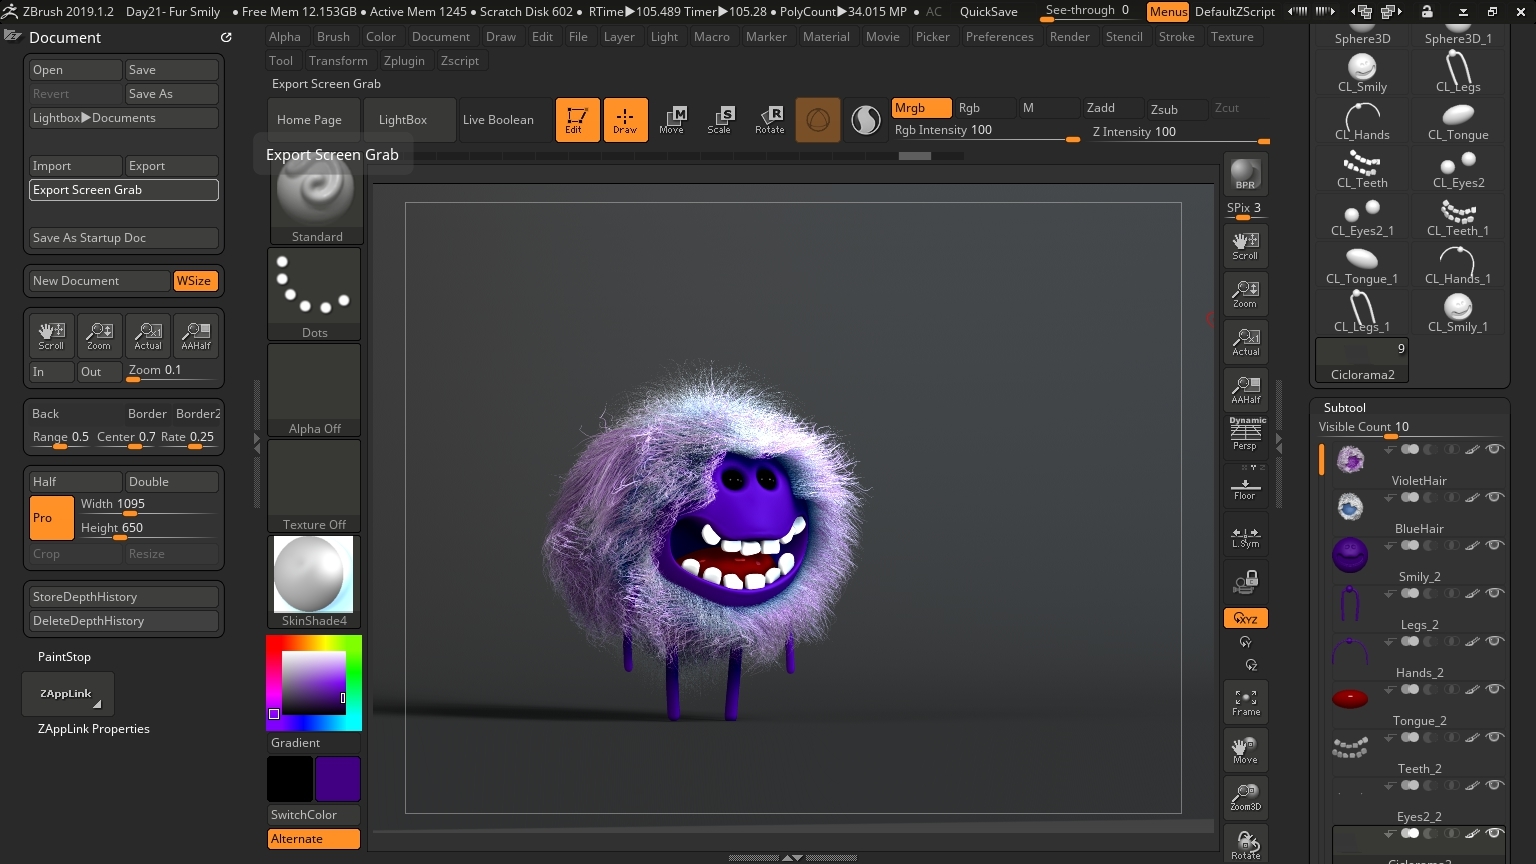
Task: Toggle the Floor grid icon
Action: coord(1245,488)
